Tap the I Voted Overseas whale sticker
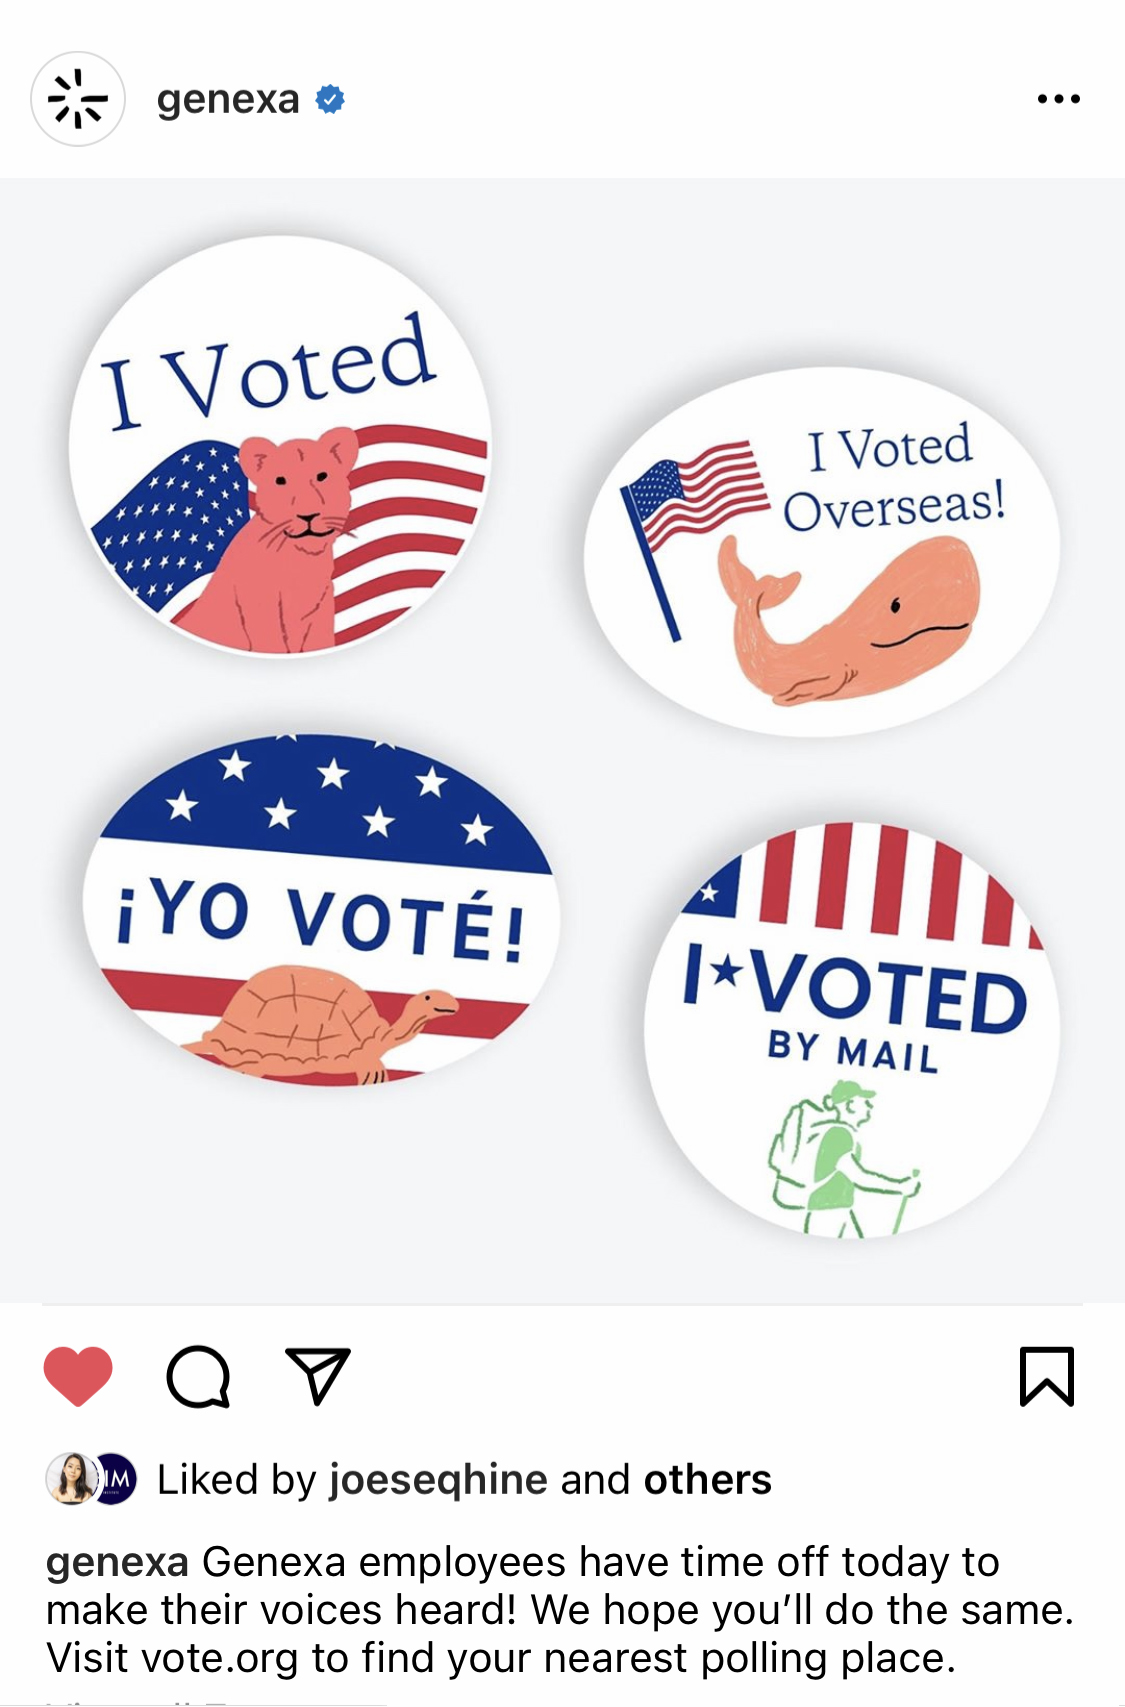The height and width of the screenshot is (1707, 1125). coord(822,552)
